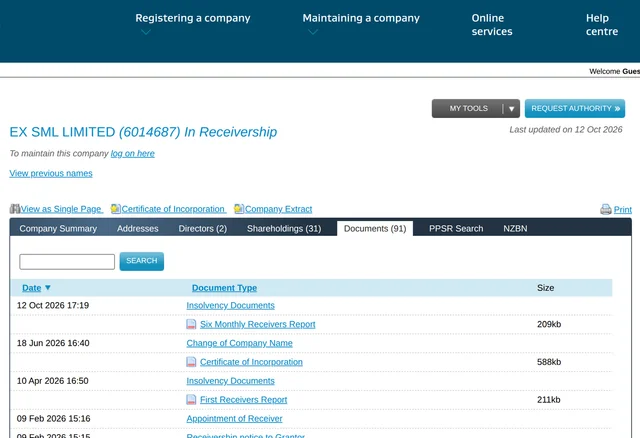Click the 12 Oct 2026 17:19 date cell
The height and width of the screenshot is (438, 640).
pyautogui.click(x=53, y=305)
